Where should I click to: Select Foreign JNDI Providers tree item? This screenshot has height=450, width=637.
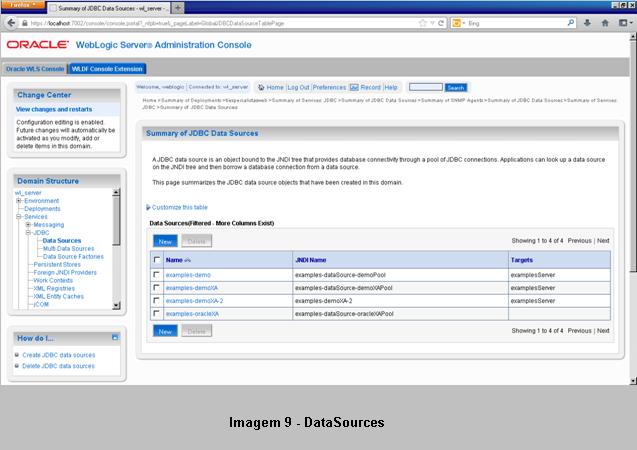(65, 273)
